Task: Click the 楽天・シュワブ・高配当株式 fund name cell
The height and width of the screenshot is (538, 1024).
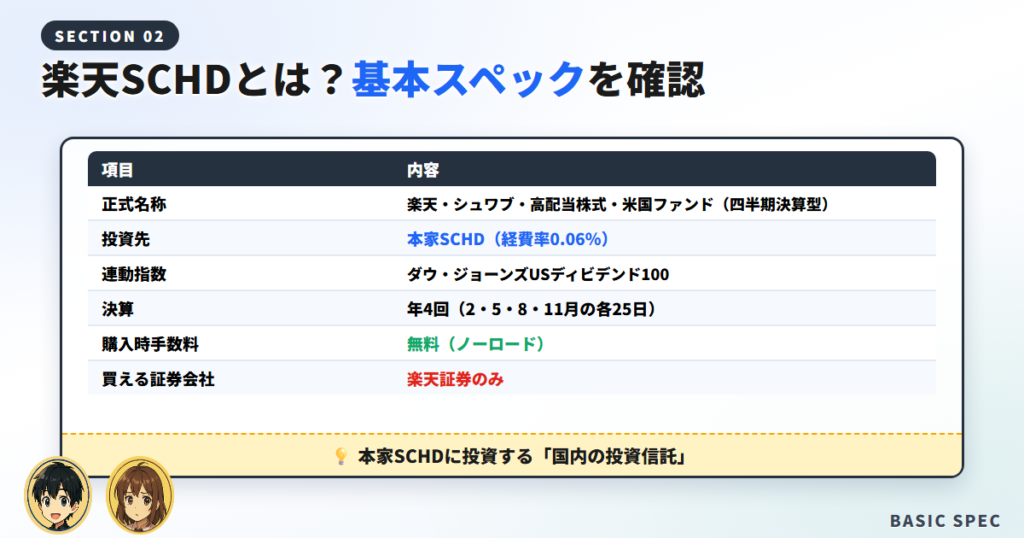Action: pos(618,205)
